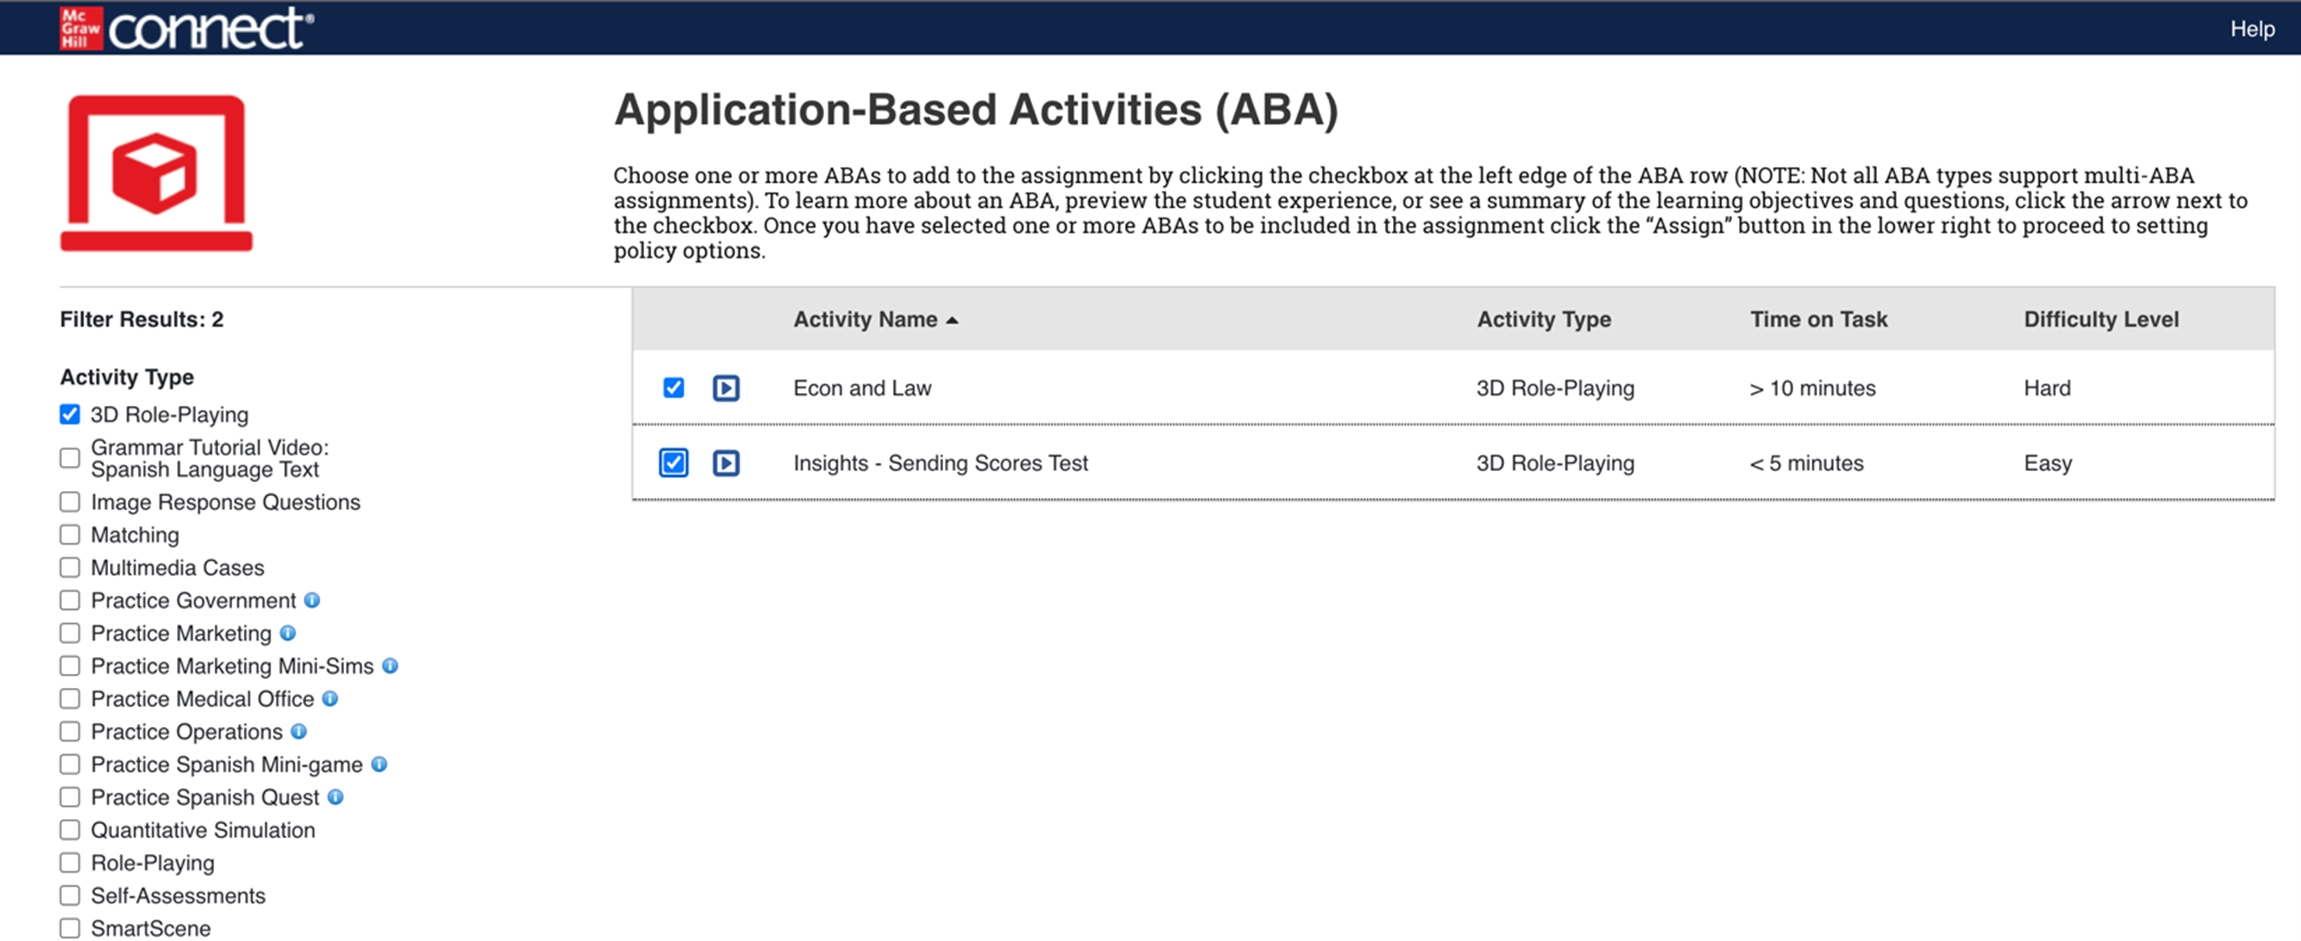Screen dimensions: 2301x941
Task: Click the Time on Task column header
Action: [1819, 320]
